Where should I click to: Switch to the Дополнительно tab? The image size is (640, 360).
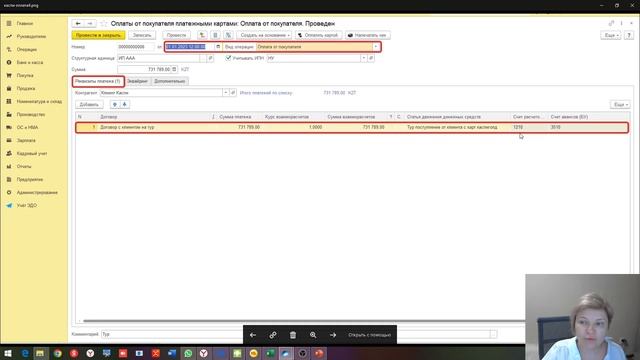[170, 81]
